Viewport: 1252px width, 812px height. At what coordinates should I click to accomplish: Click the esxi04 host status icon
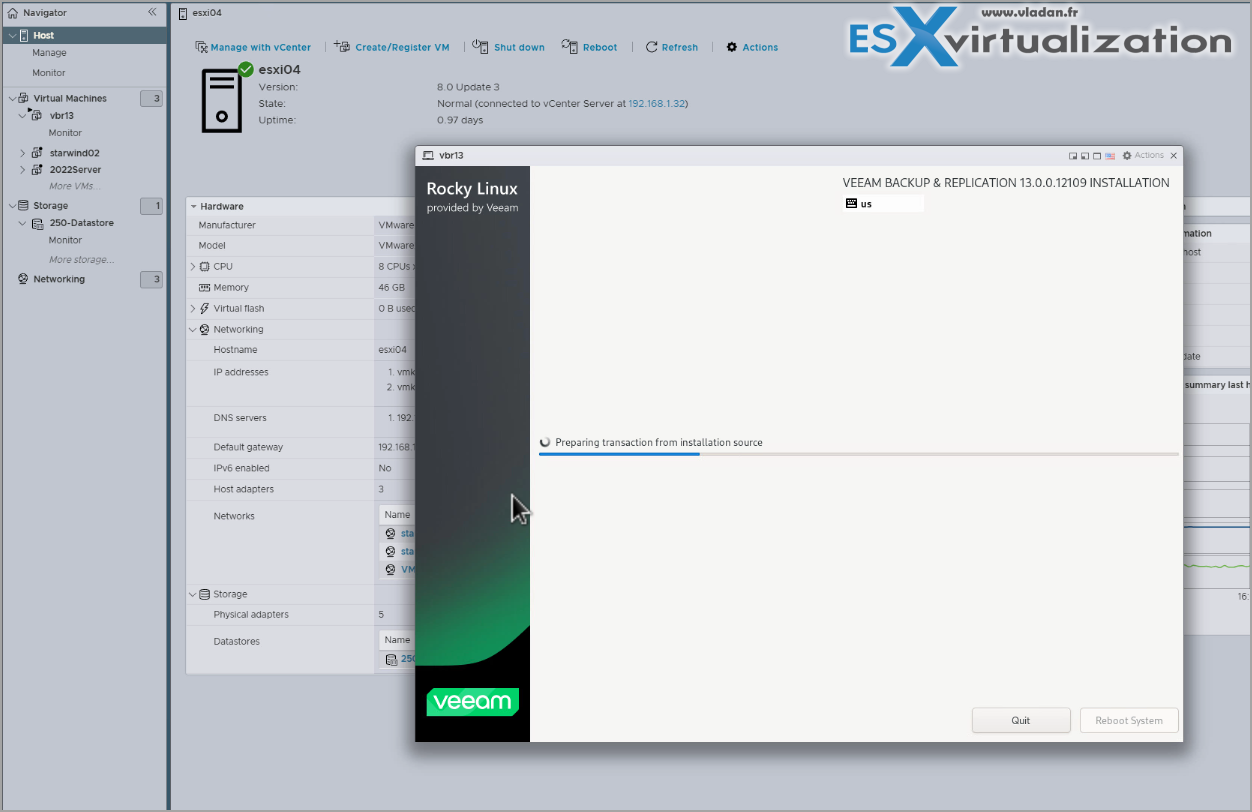click(x=246, y=69)
